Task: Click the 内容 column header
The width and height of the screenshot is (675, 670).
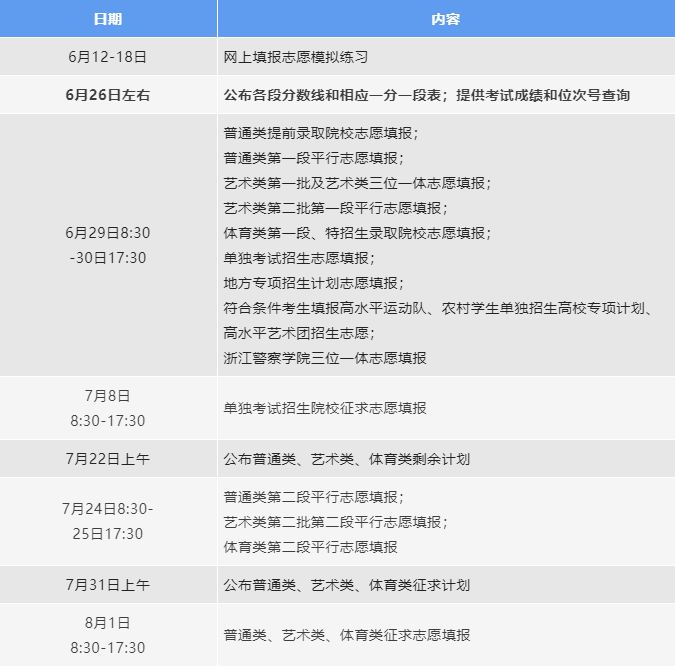Action: coord(446,19)
